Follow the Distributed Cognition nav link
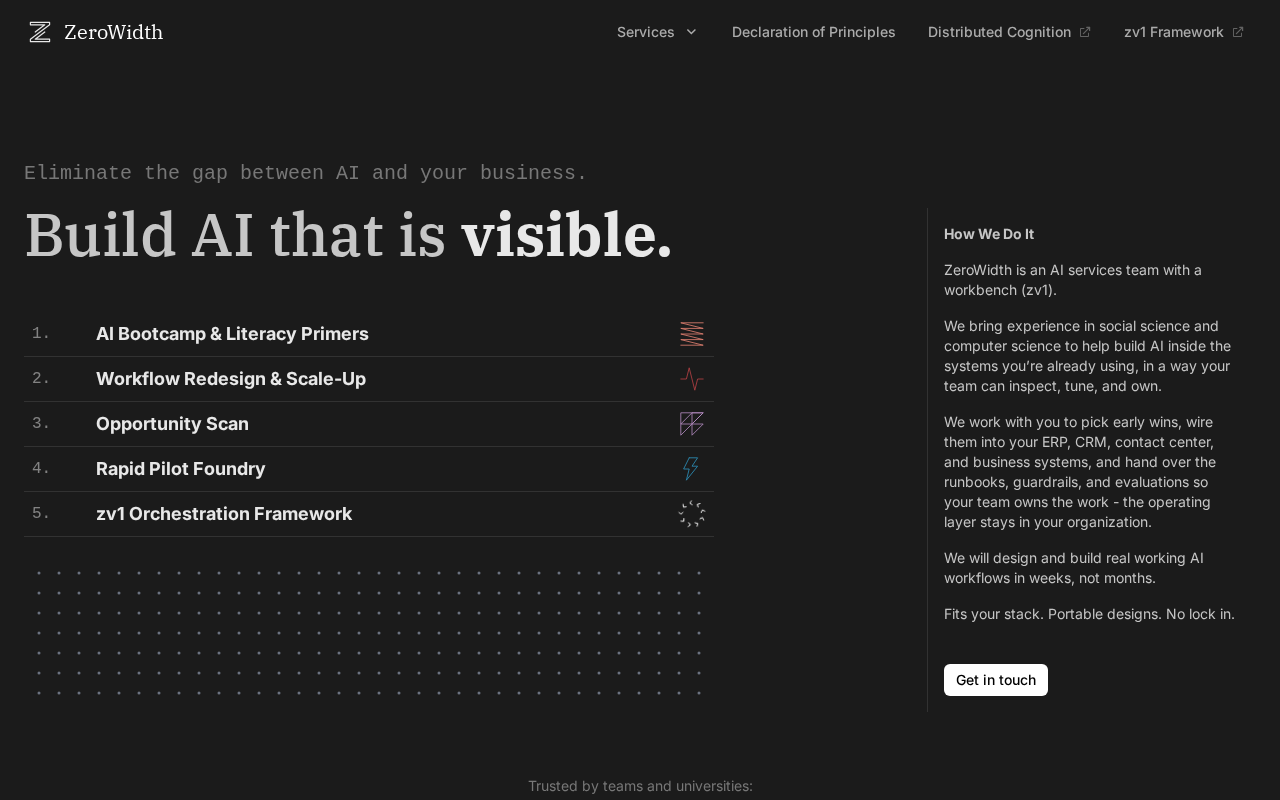The height and width of the screenshot is (800, 1280). pyautogui.click(x=999, y=32)
